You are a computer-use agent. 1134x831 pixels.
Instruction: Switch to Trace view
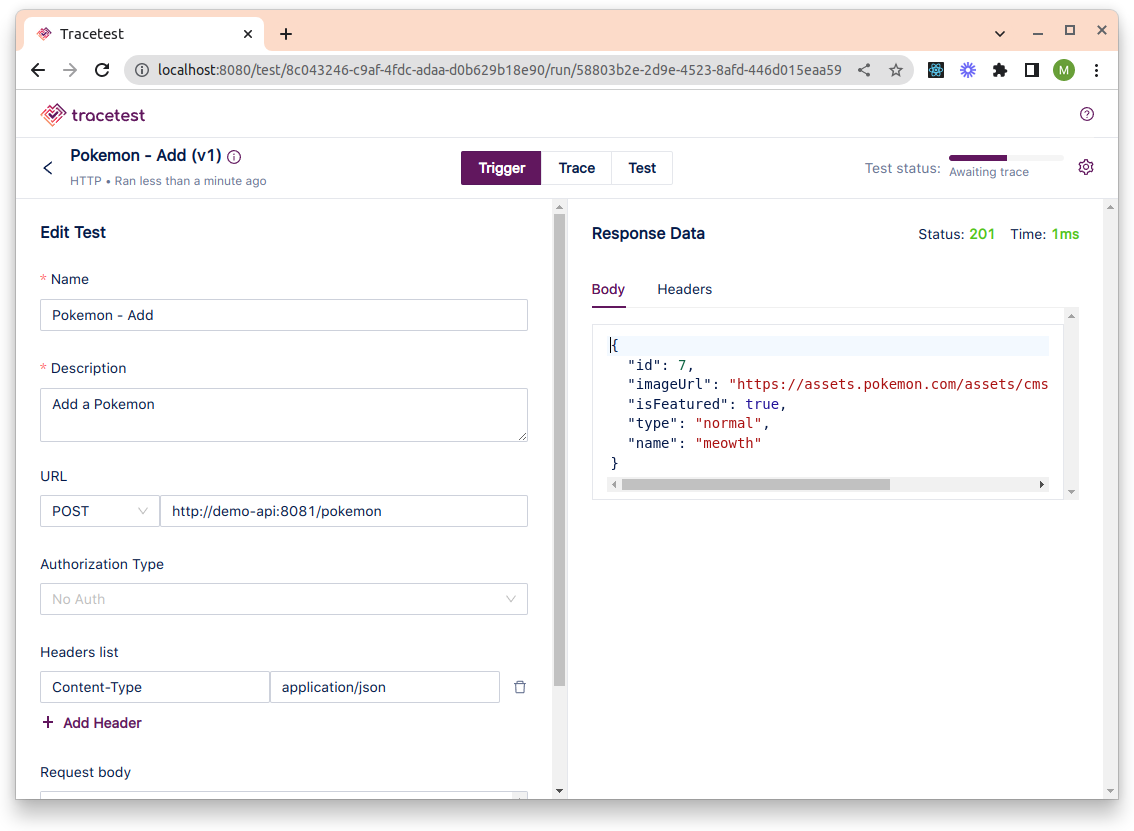(x=576, y=168)
